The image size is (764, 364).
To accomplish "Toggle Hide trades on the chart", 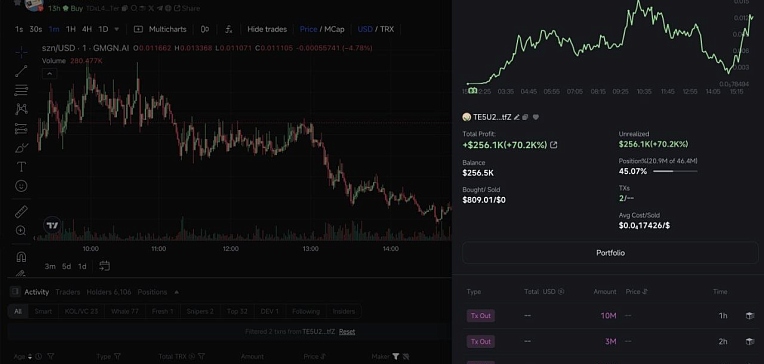I will 267,29.
